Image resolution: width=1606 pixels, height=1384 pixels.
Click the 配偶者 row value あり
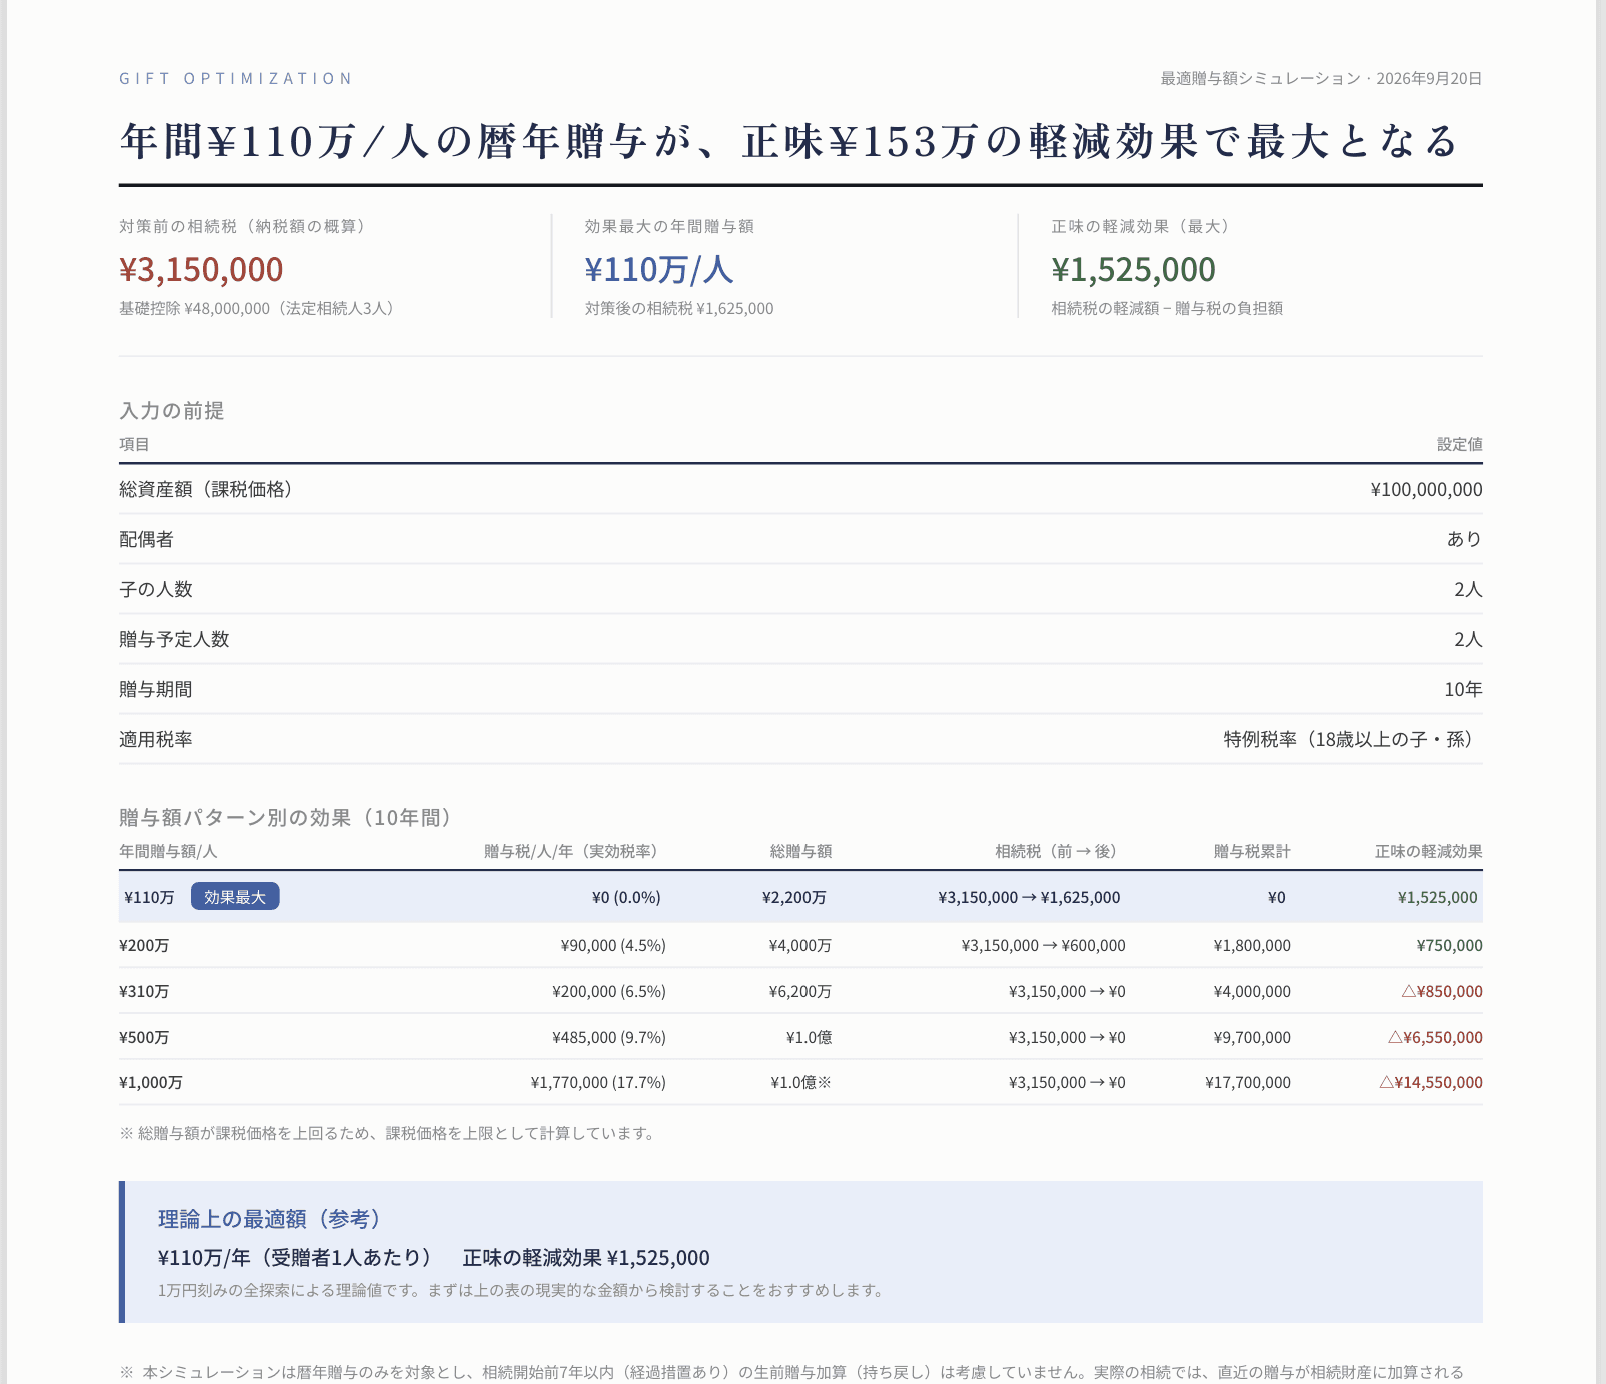(1464, 539)
